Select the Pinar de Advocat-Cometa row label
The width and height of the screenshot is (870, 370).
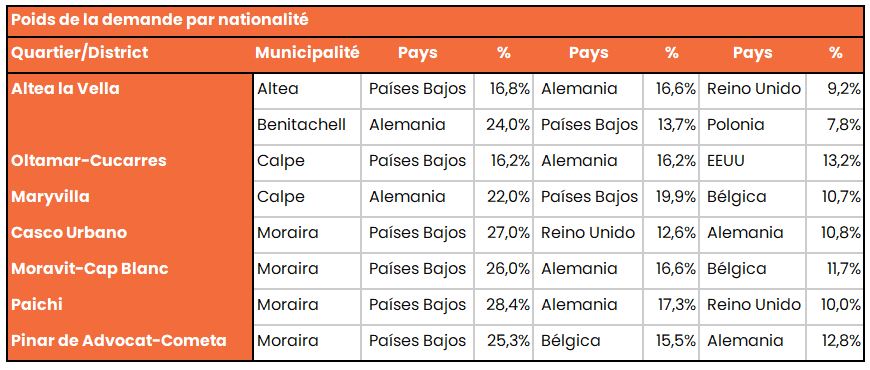119,341
